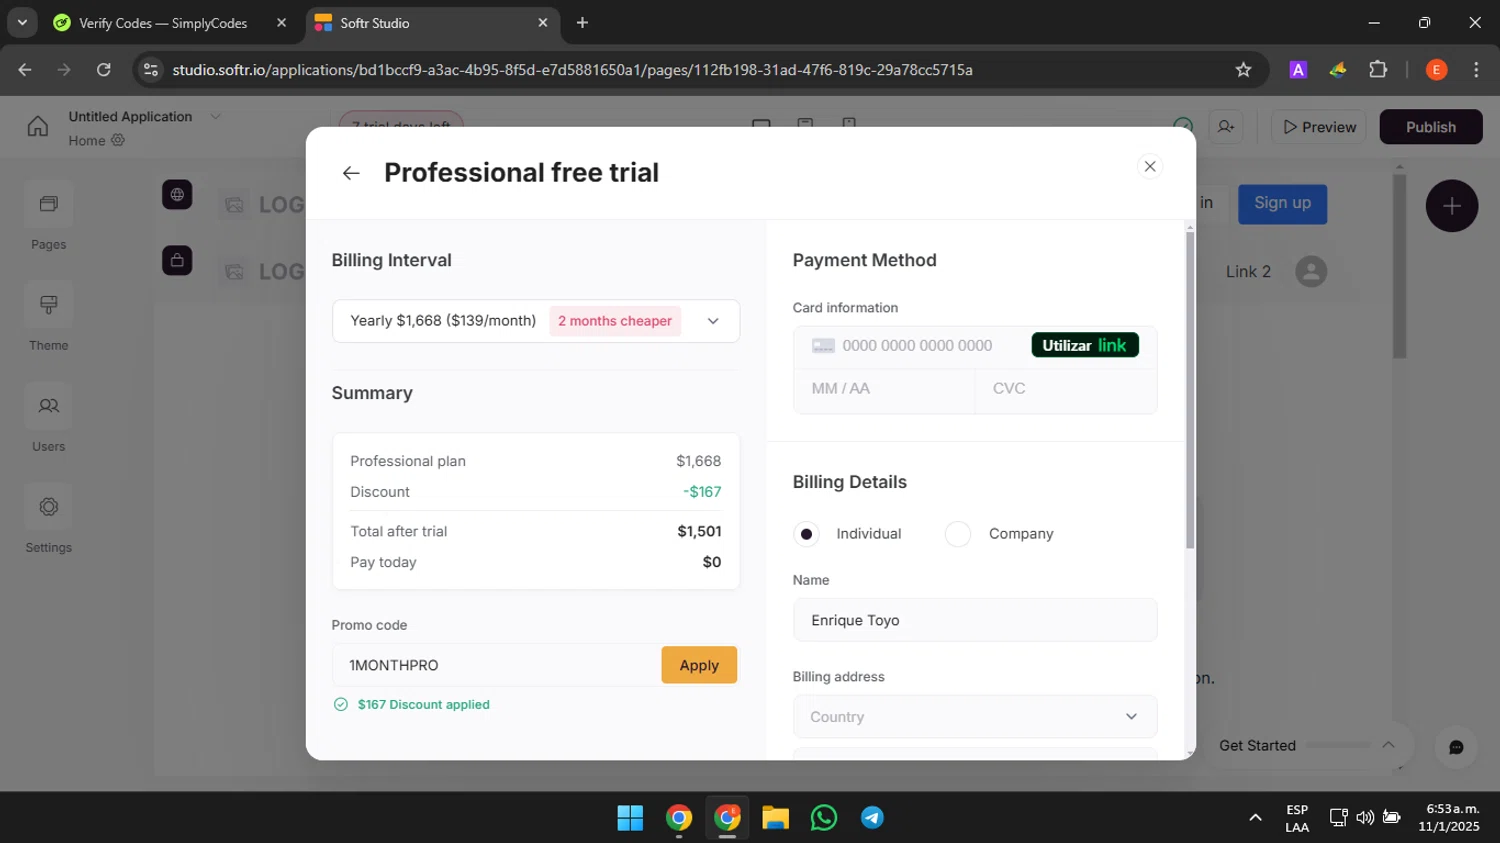
Task: Focus the CVC field
Action: point(1066,389)
